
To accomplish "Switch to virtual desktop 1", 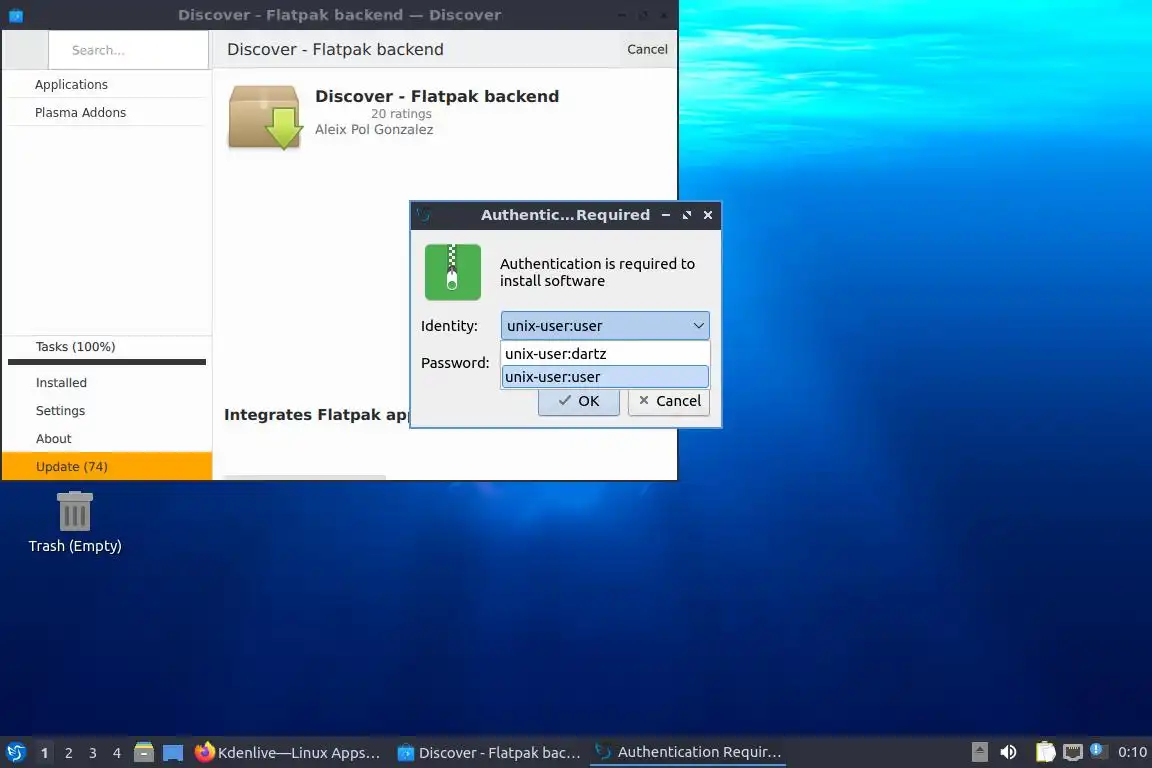I will [44, 753].
